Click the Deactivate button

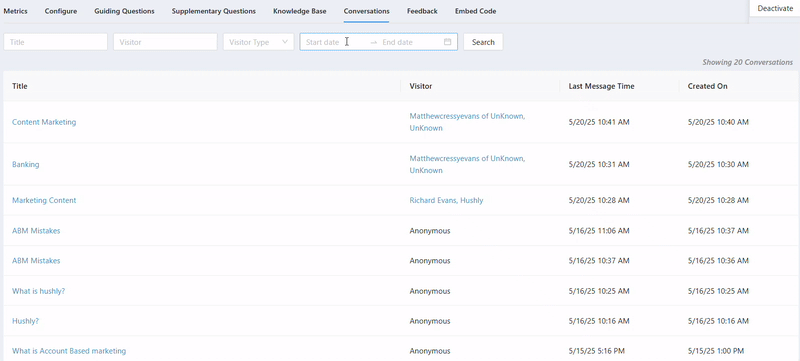[775, 8]
